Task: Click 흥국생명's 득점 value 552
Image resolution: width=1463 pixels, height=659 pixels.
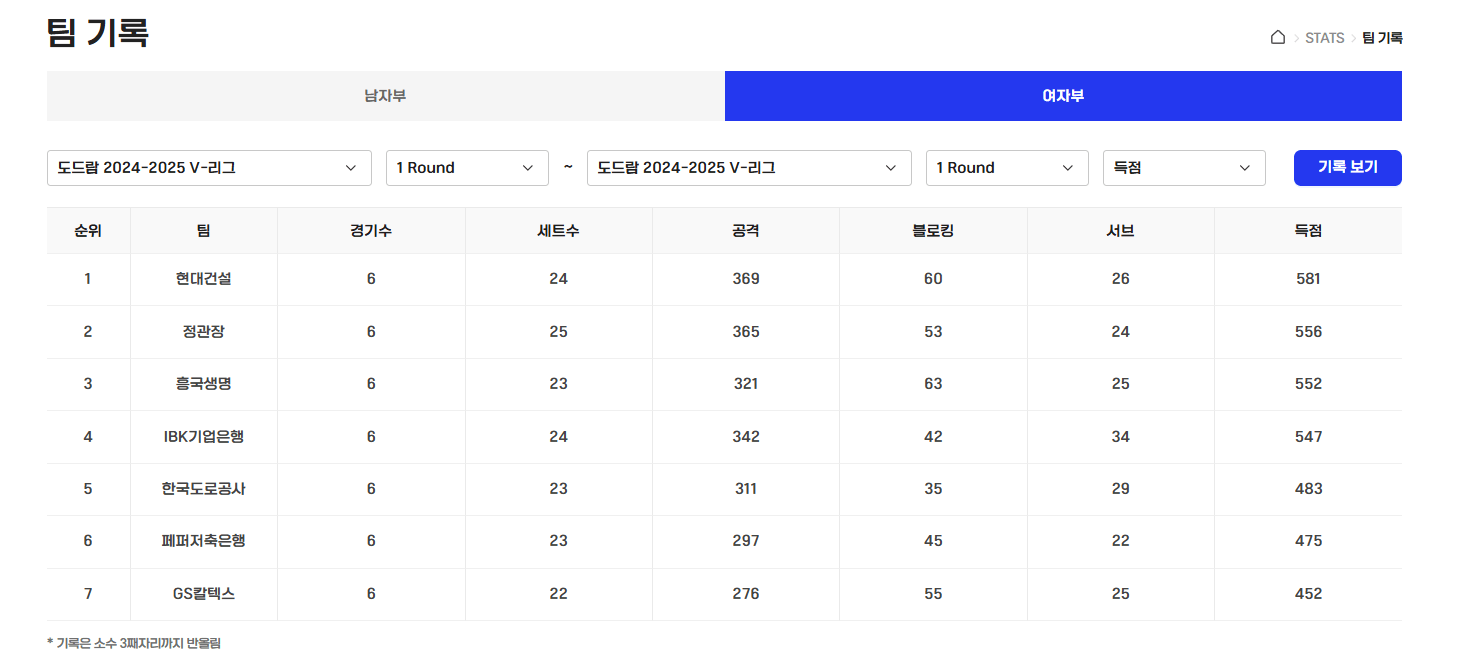Action: click(x=1308, y=384)
